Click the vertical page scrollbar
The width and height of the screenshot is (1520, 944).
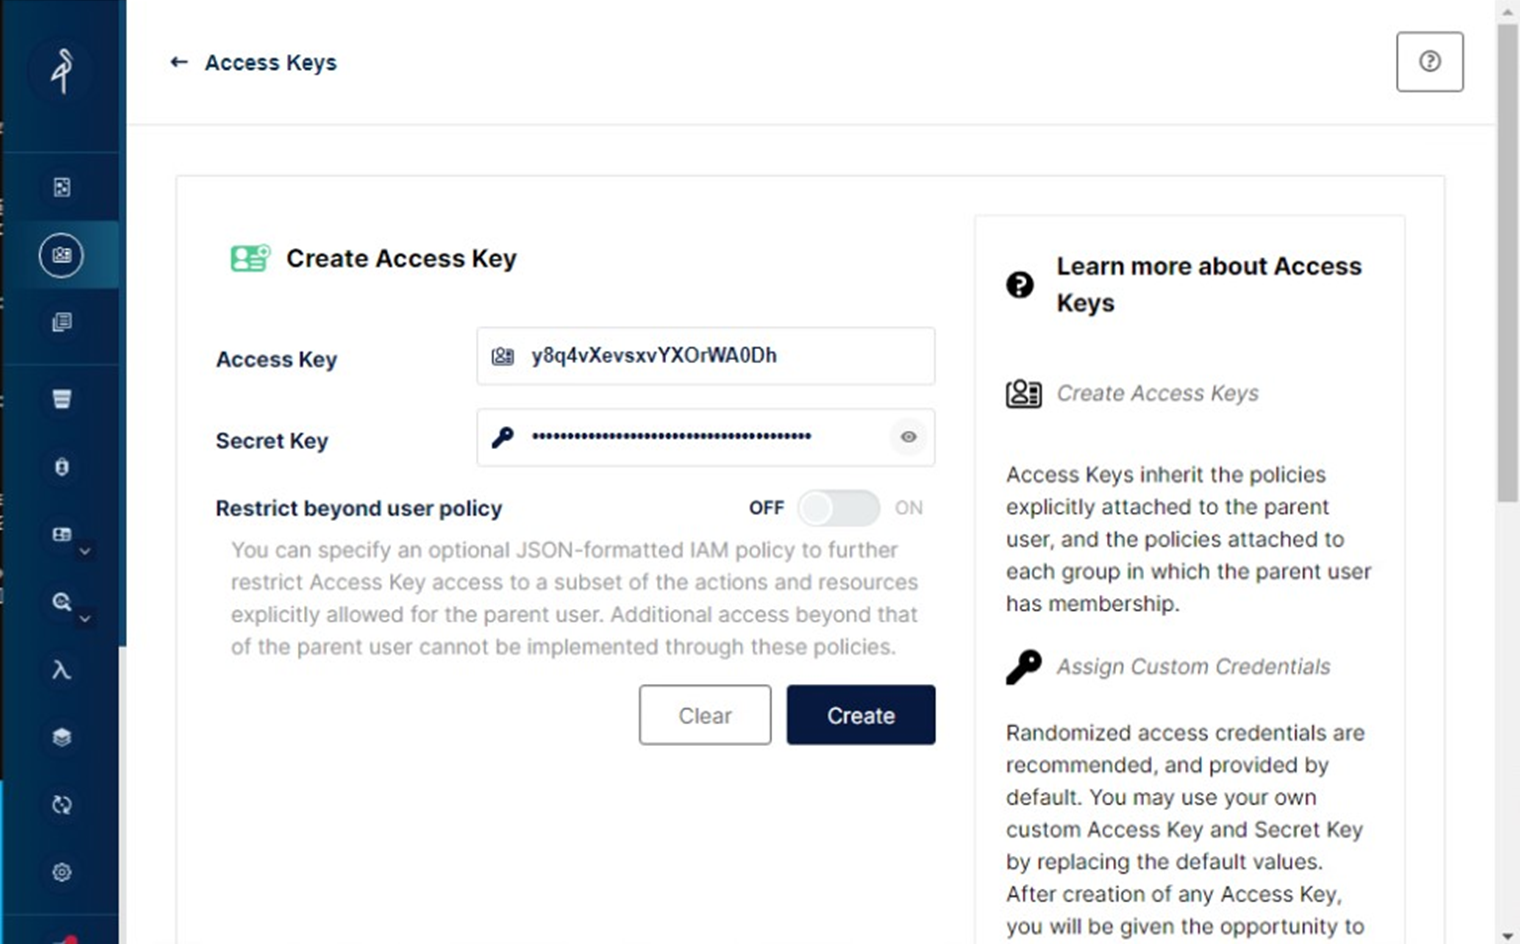tap(1507, 262)
